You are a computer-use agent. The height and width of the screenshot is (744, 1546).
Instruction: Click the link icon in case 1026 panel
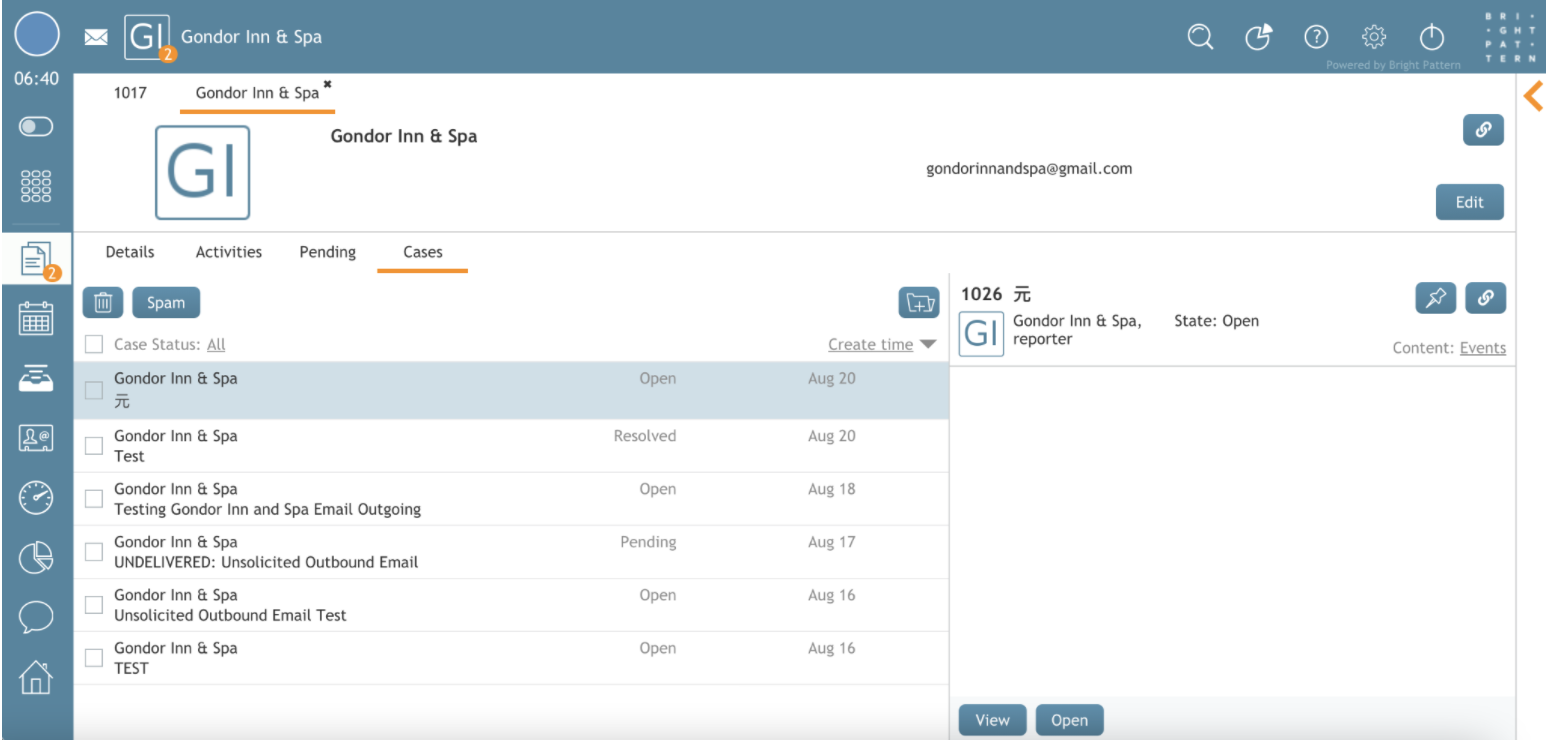point(1485,298)
